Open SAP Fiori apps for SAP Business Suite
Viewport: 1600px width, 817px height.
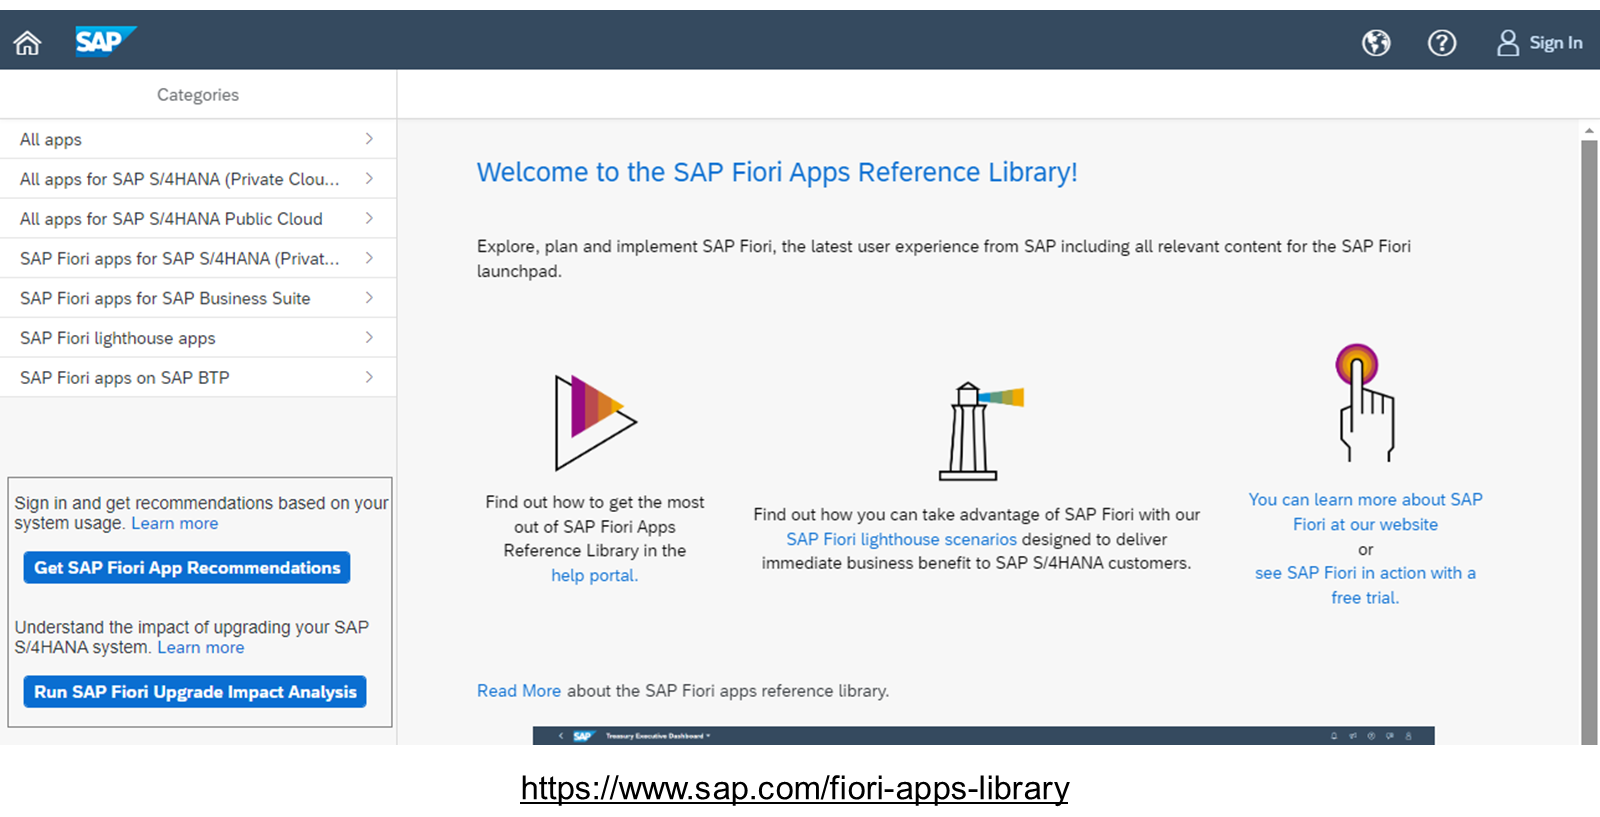click(198, 298)
